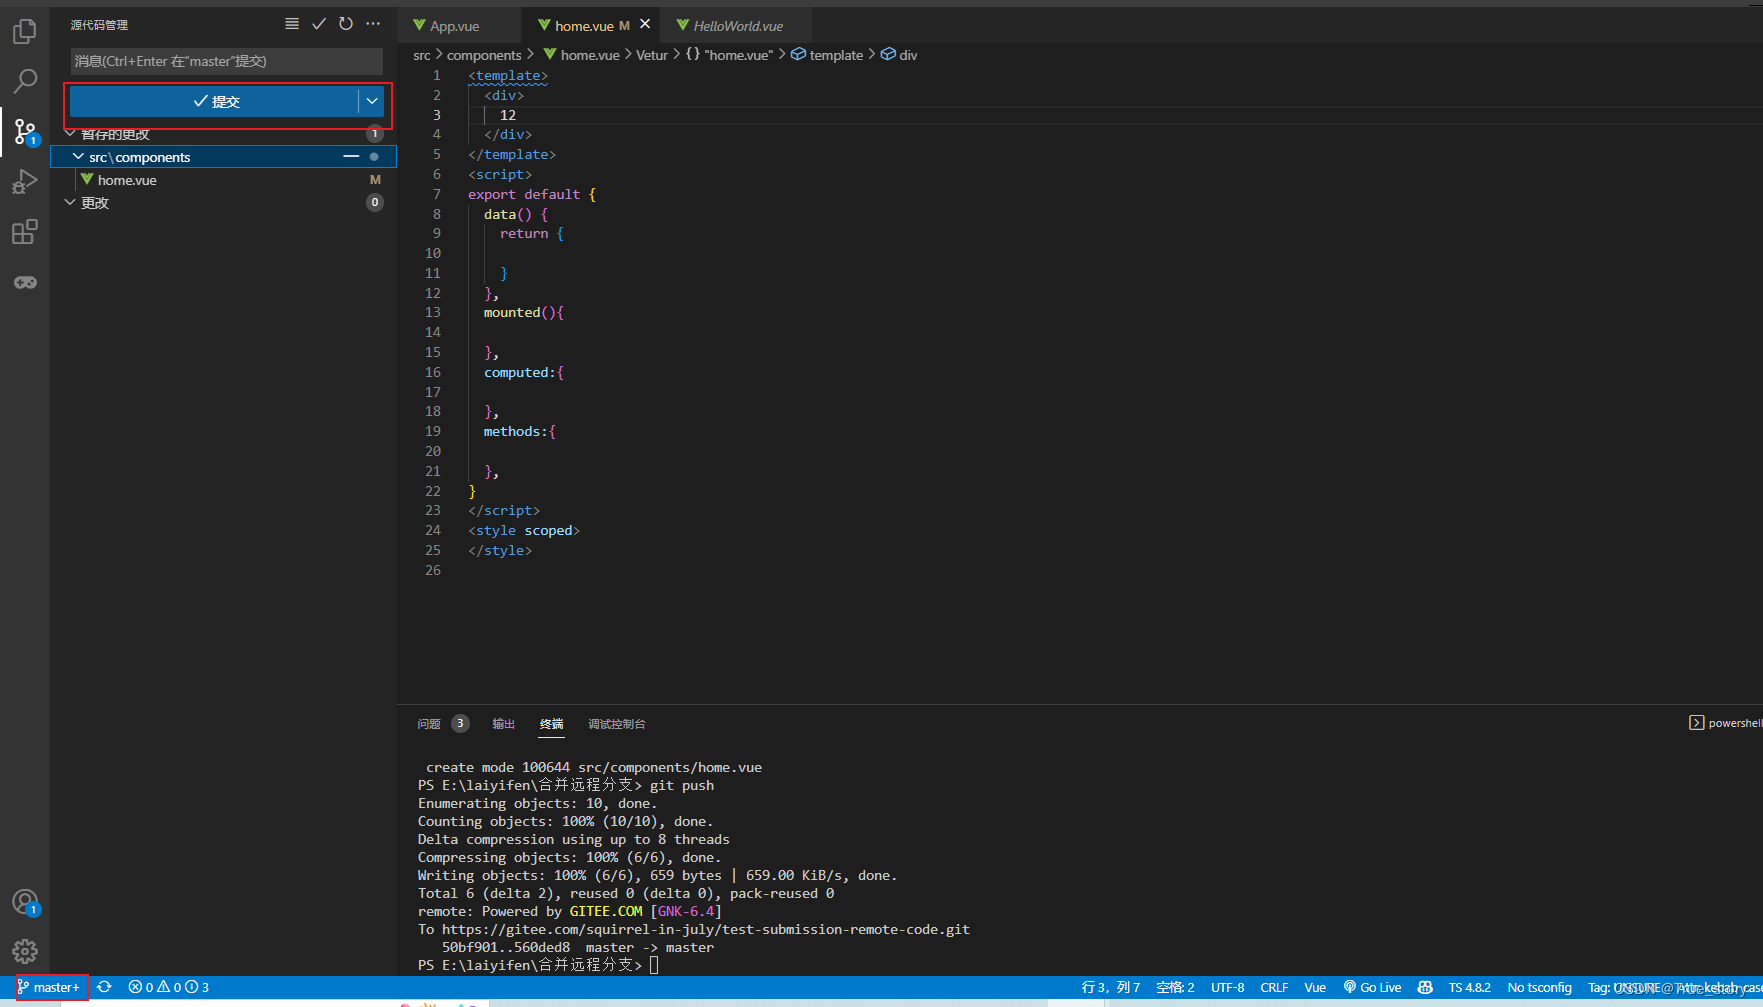
Task: Collapse the 更改 changes section
Action: (x=70, y=203)
